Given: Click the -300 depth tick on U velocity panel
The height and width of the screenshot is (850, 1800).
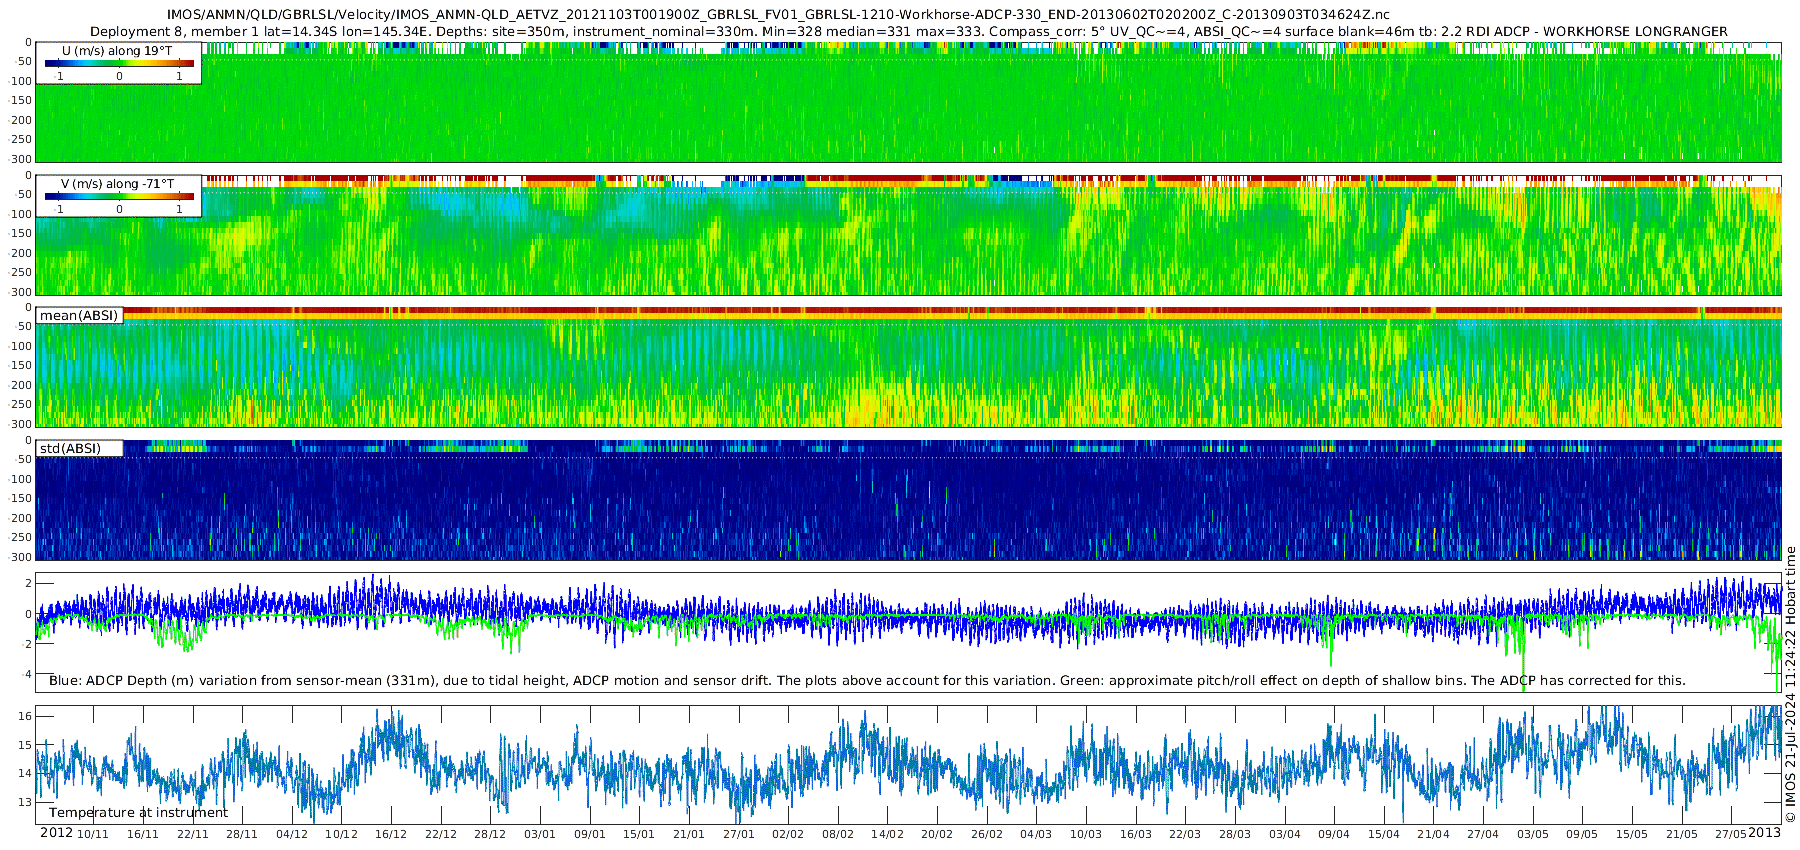Looking at the screenshot, I should coord(21,159).
